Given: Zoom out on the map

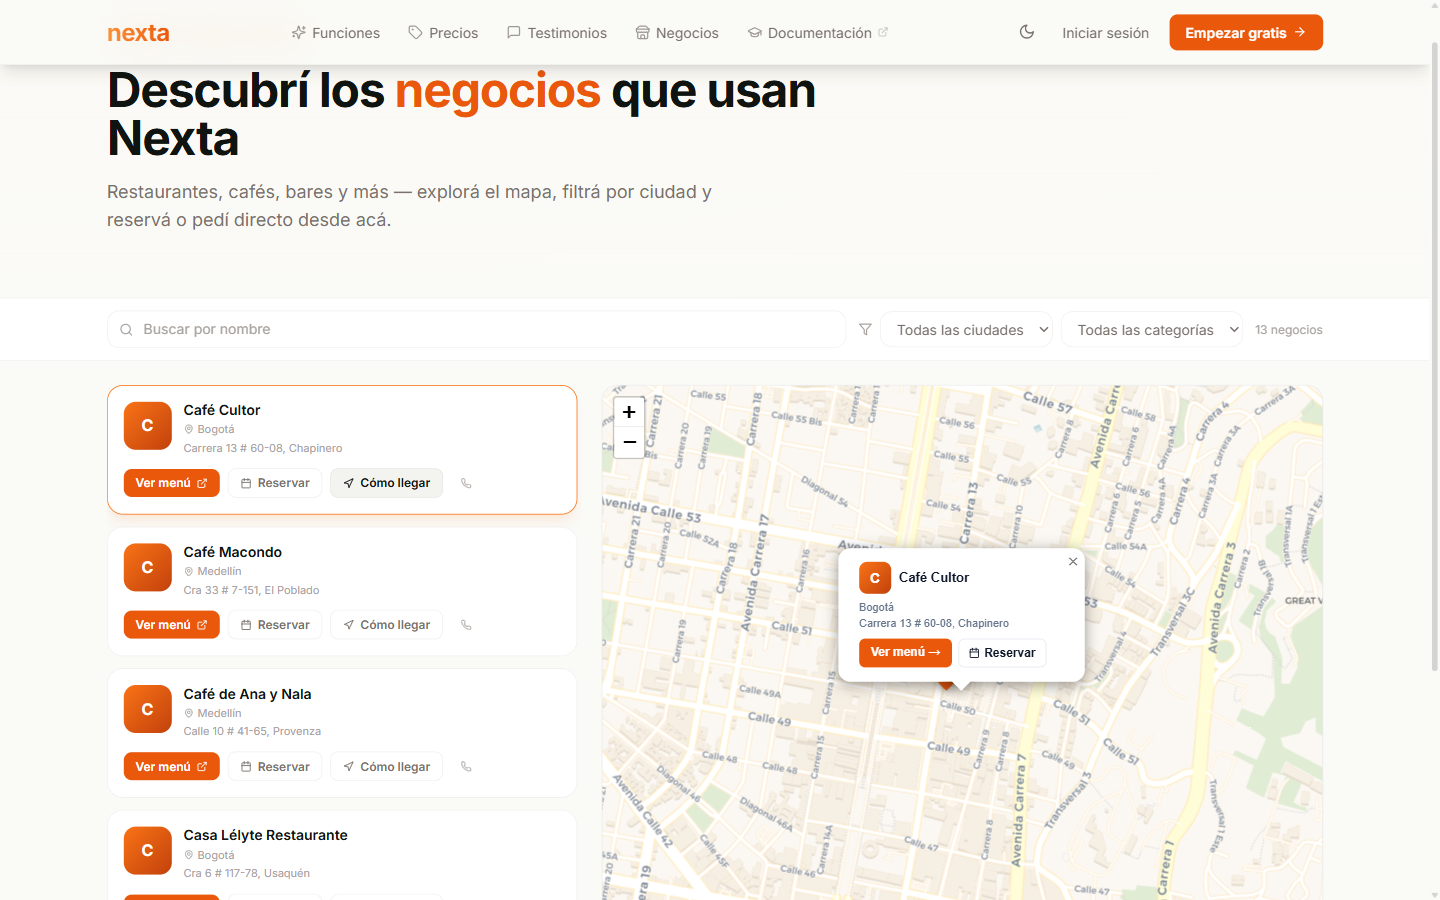Looking at the screenshot, I should [629, 442].
